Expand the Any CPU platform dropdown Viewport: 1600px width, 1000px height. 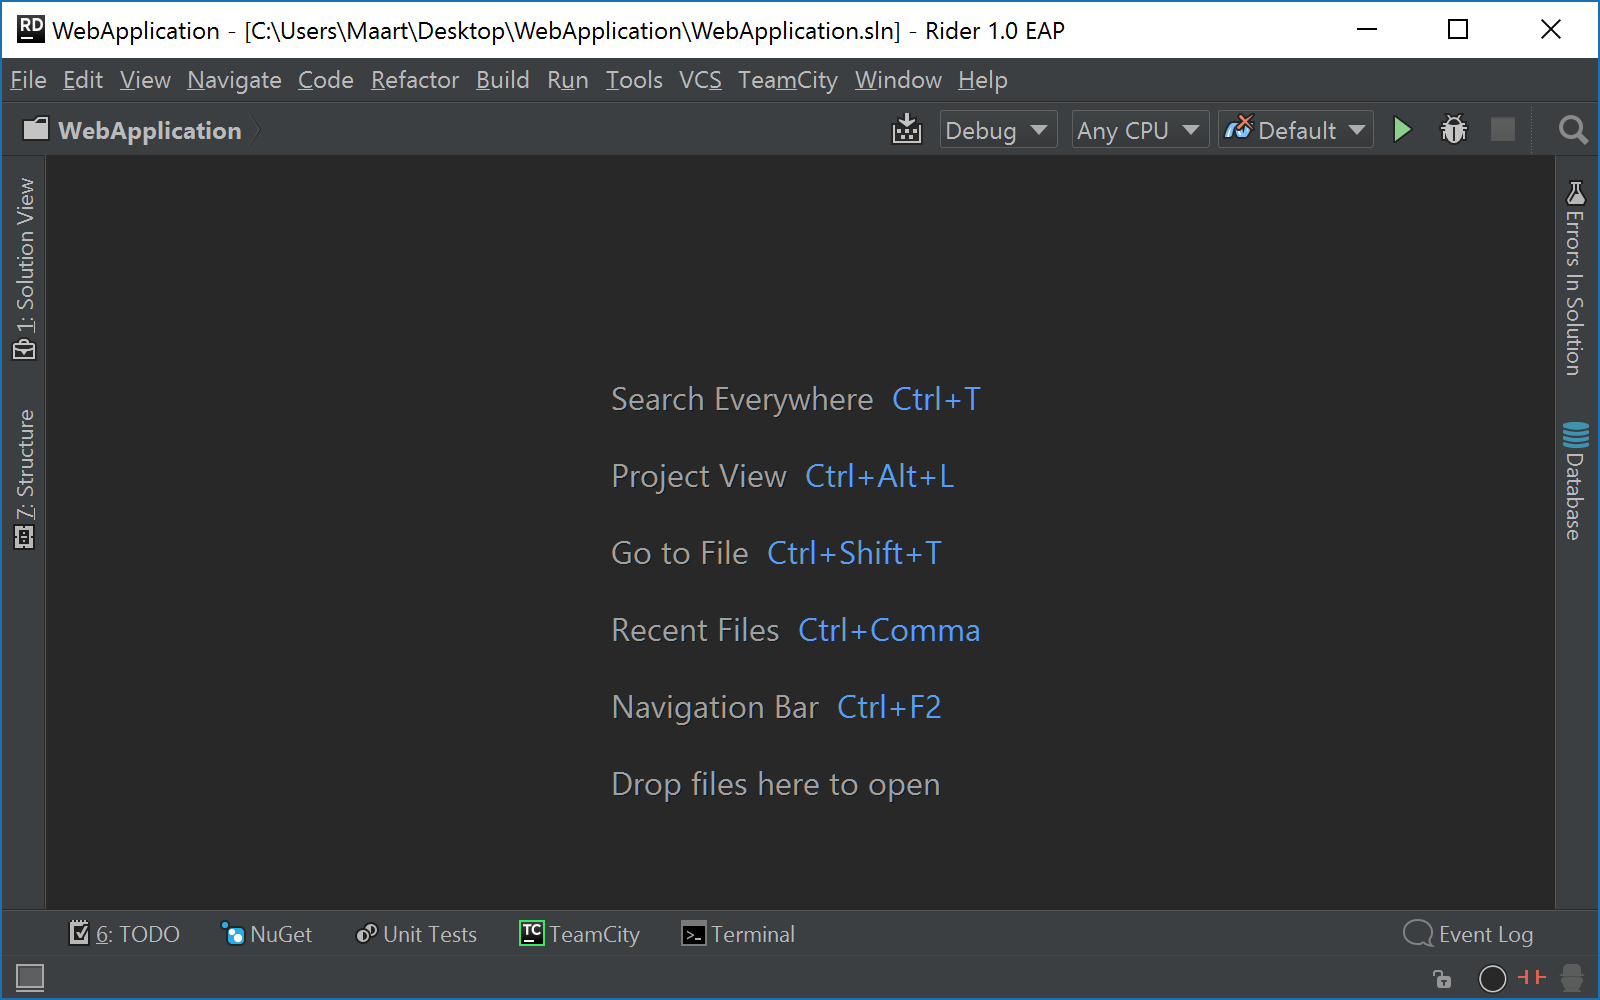1140,130
